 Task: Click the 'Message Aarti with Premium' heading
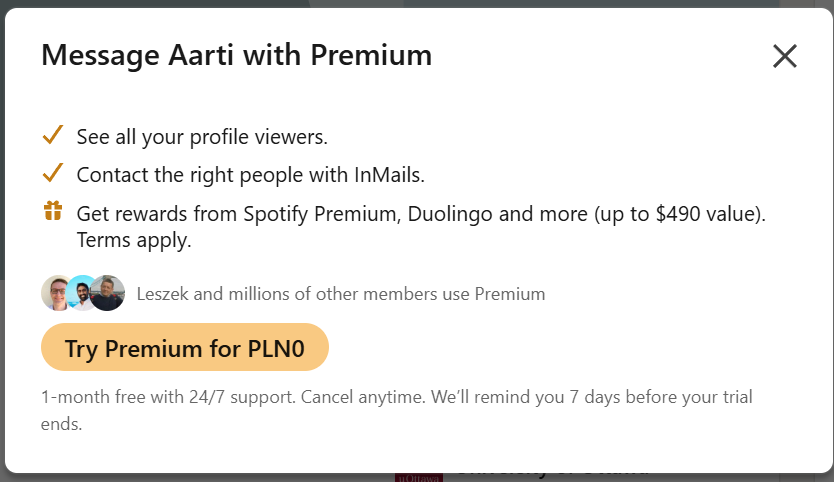click(236, 55)
